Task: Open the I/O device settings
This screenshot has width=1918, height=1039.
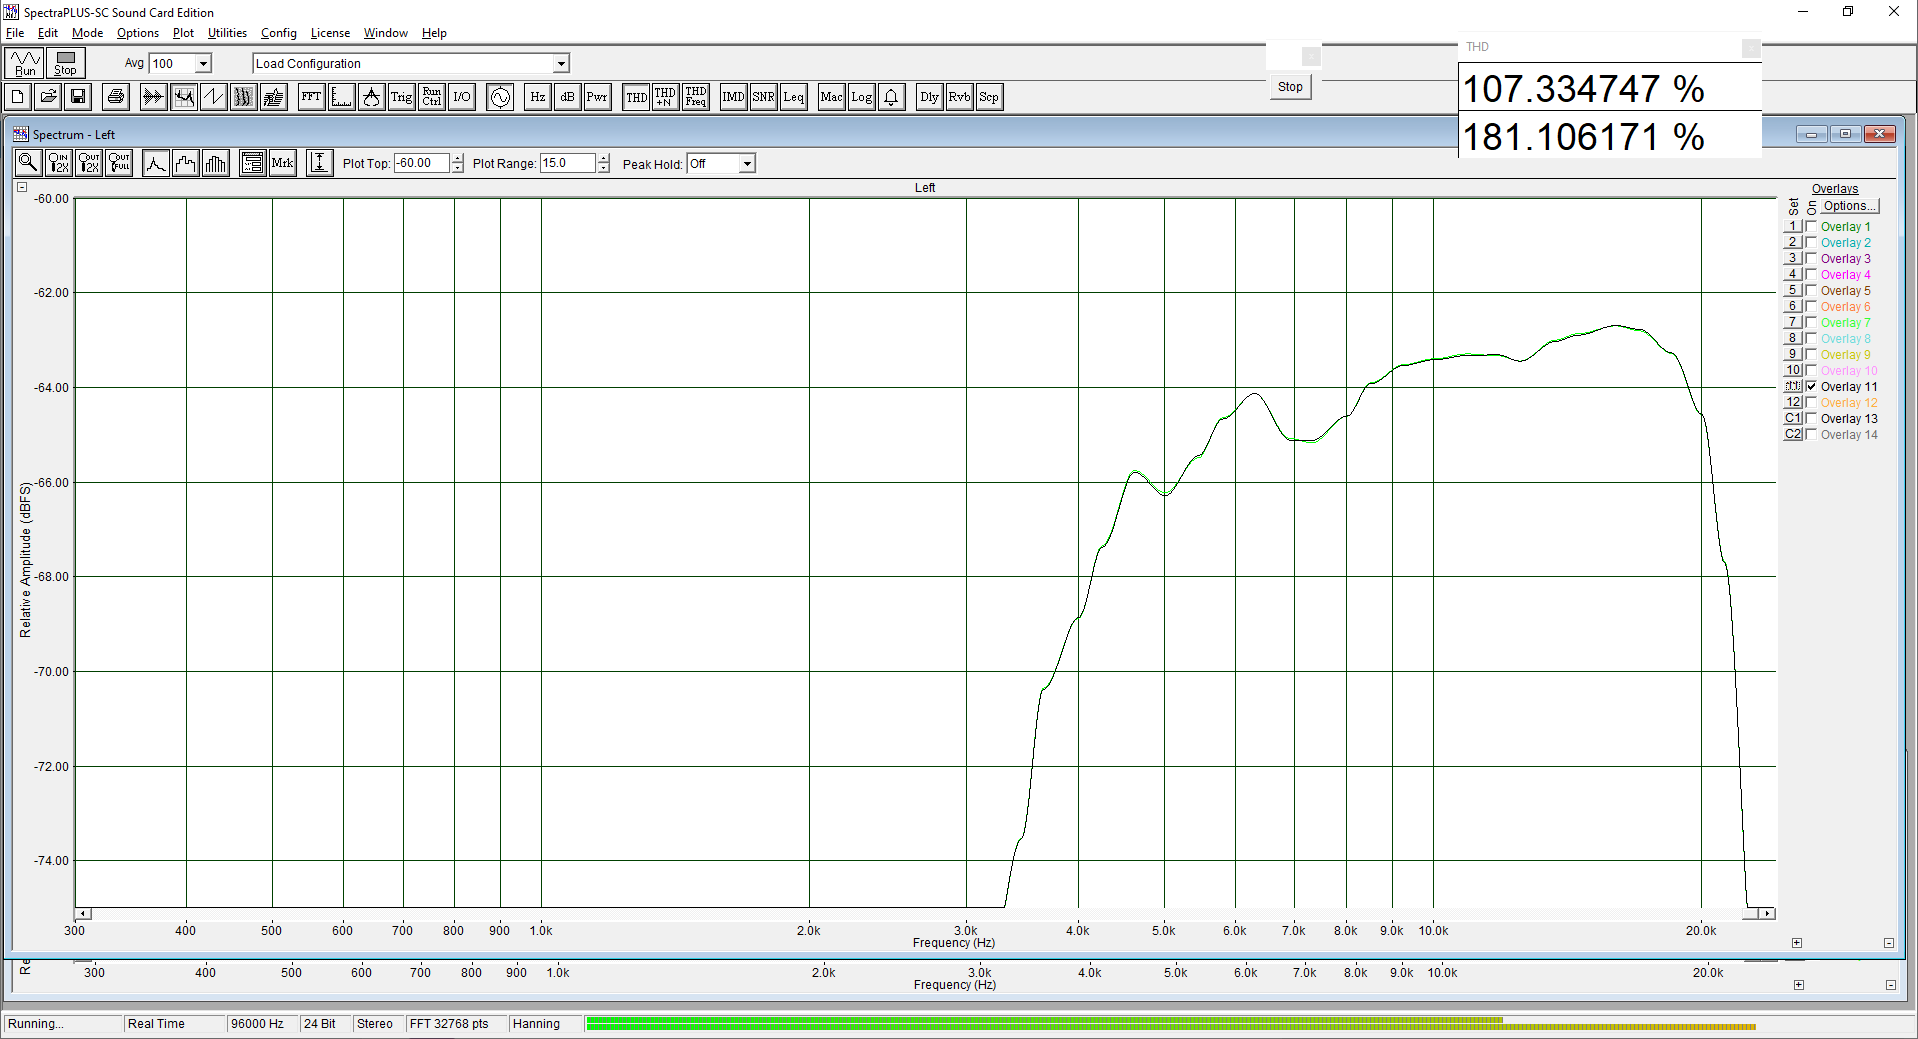Action: click(x=461, y=97)
